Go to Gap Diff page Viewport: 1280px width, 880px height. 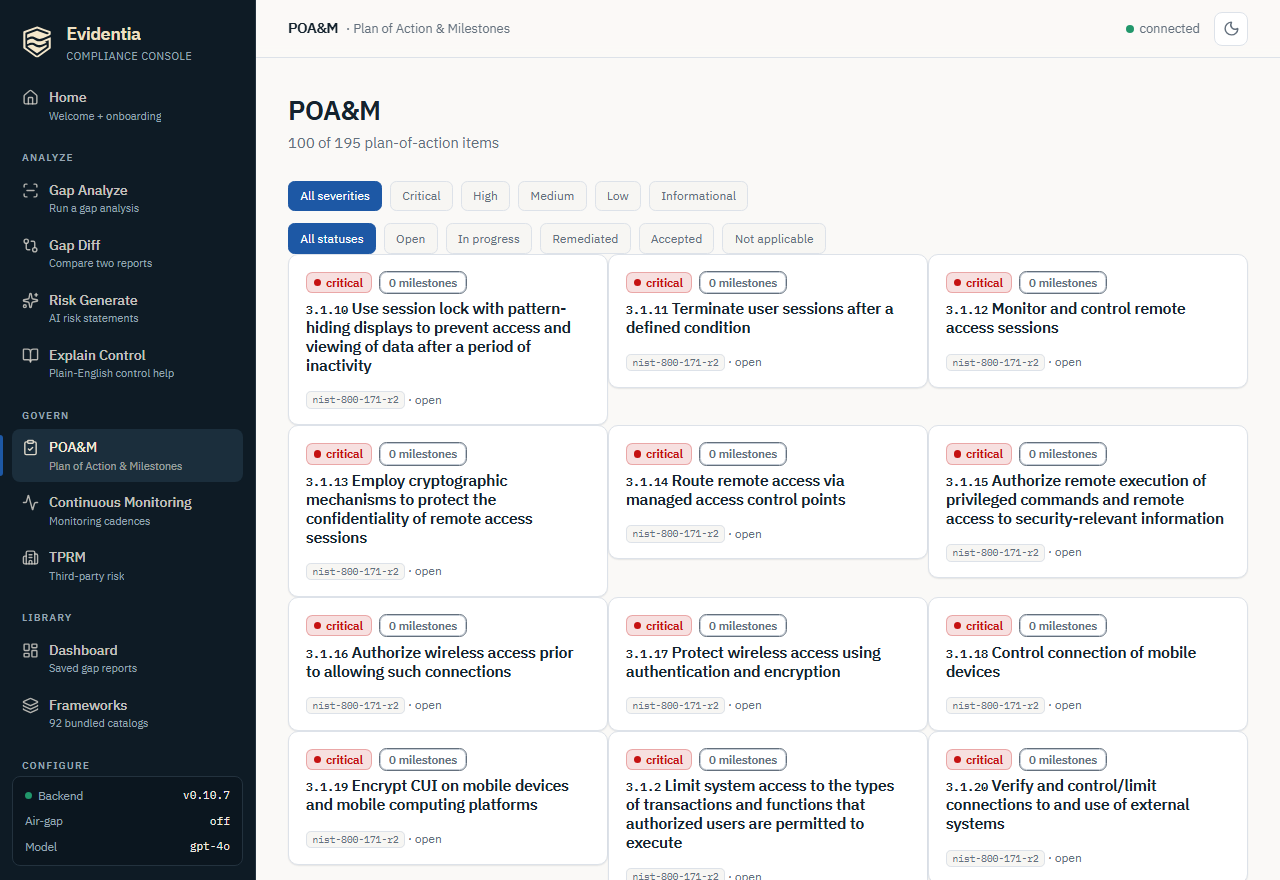click(x=128, y=254)
